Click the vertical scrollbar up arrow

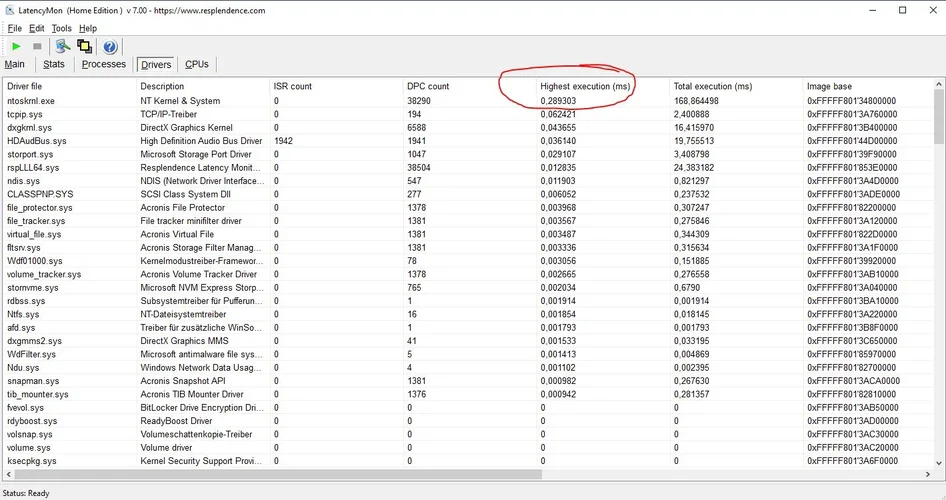click(939, 84)
